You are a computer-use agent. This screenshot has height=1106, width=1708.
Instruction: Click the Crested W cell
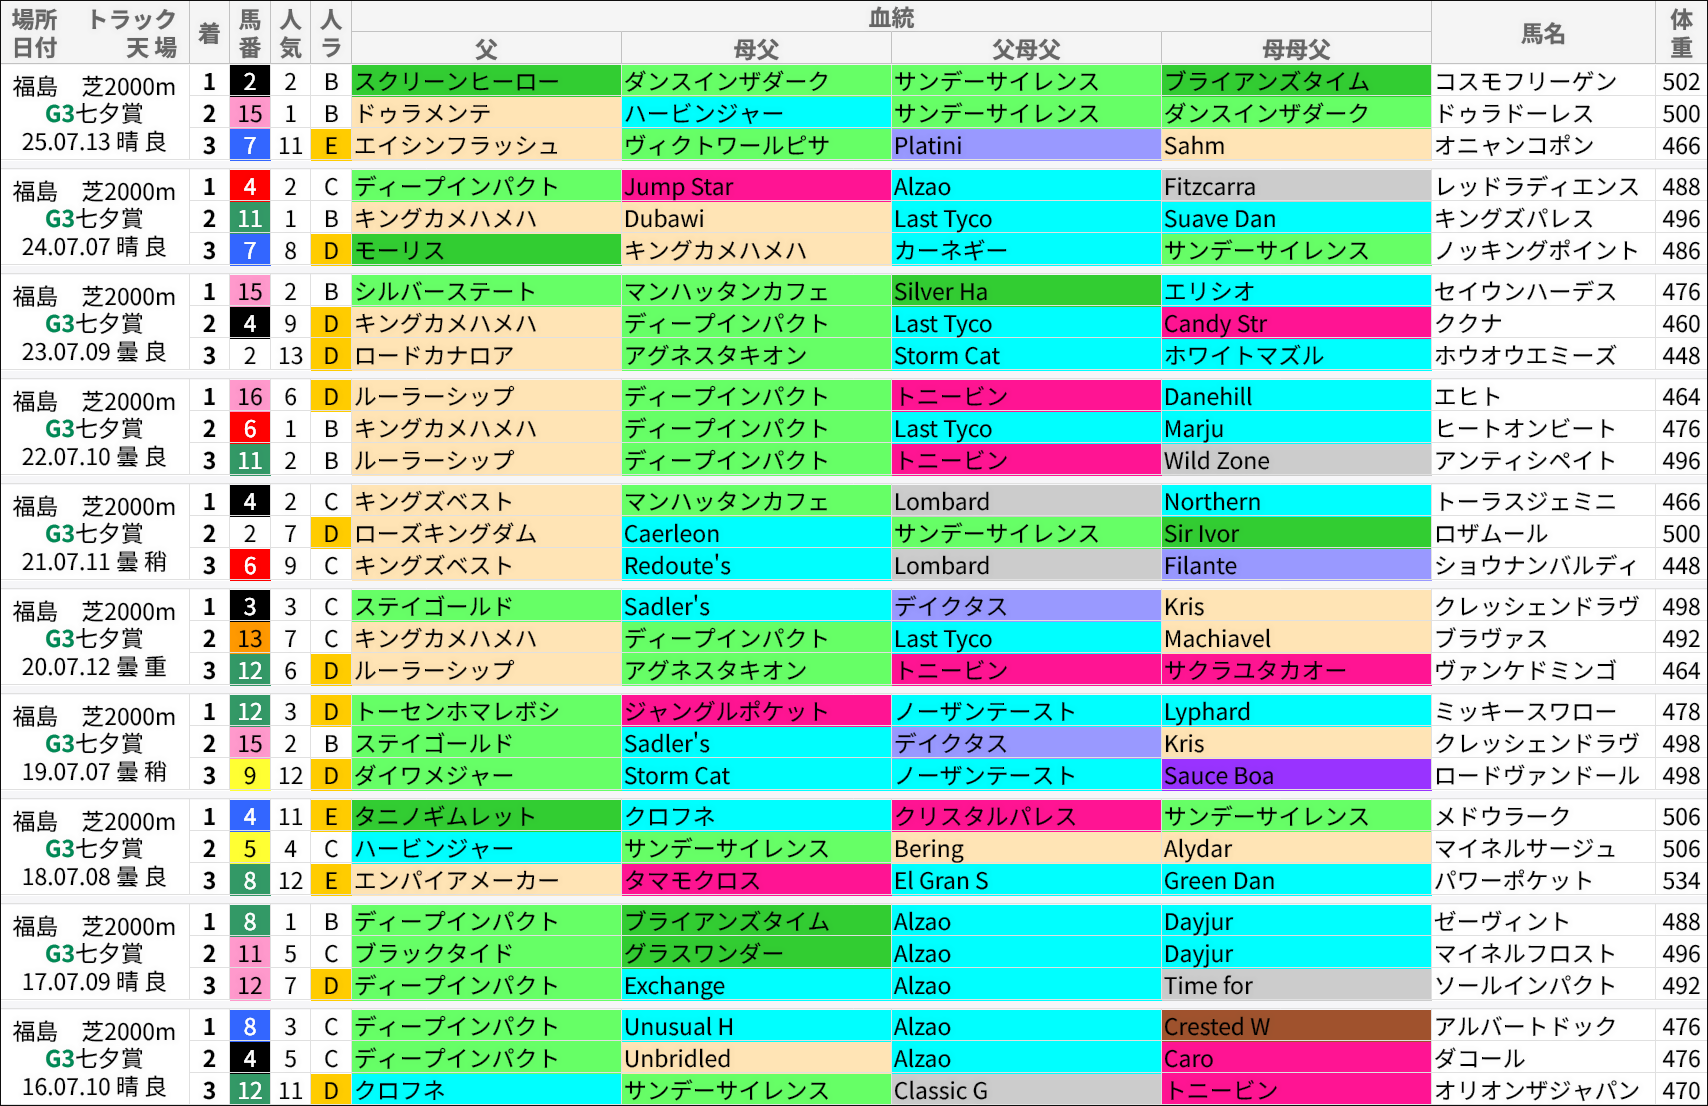1296,1026
